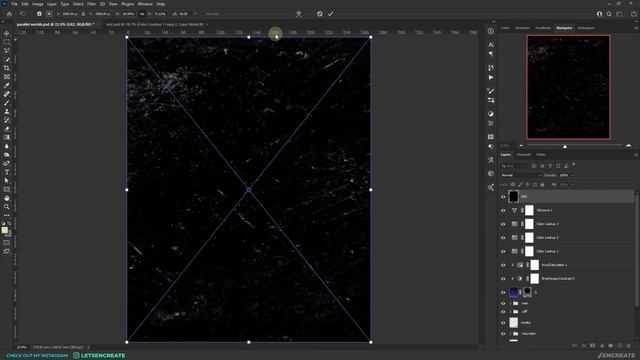Switch to the second document tab

(155, 24)
